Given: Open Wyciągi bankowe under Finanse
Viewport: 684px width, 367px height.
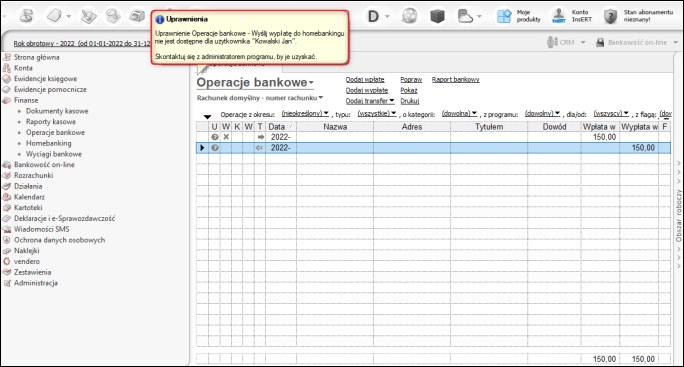Looking at the screenshot, I should (54, 154).
